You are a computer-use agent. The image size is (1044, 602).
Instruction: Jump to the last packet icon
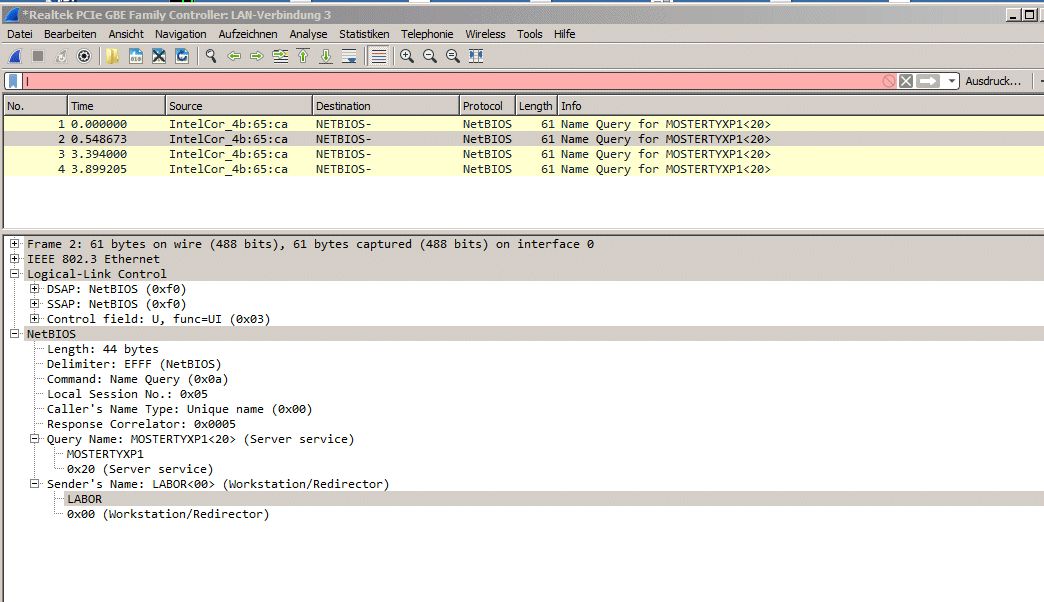pyautogui.click(x=325, y=56)
